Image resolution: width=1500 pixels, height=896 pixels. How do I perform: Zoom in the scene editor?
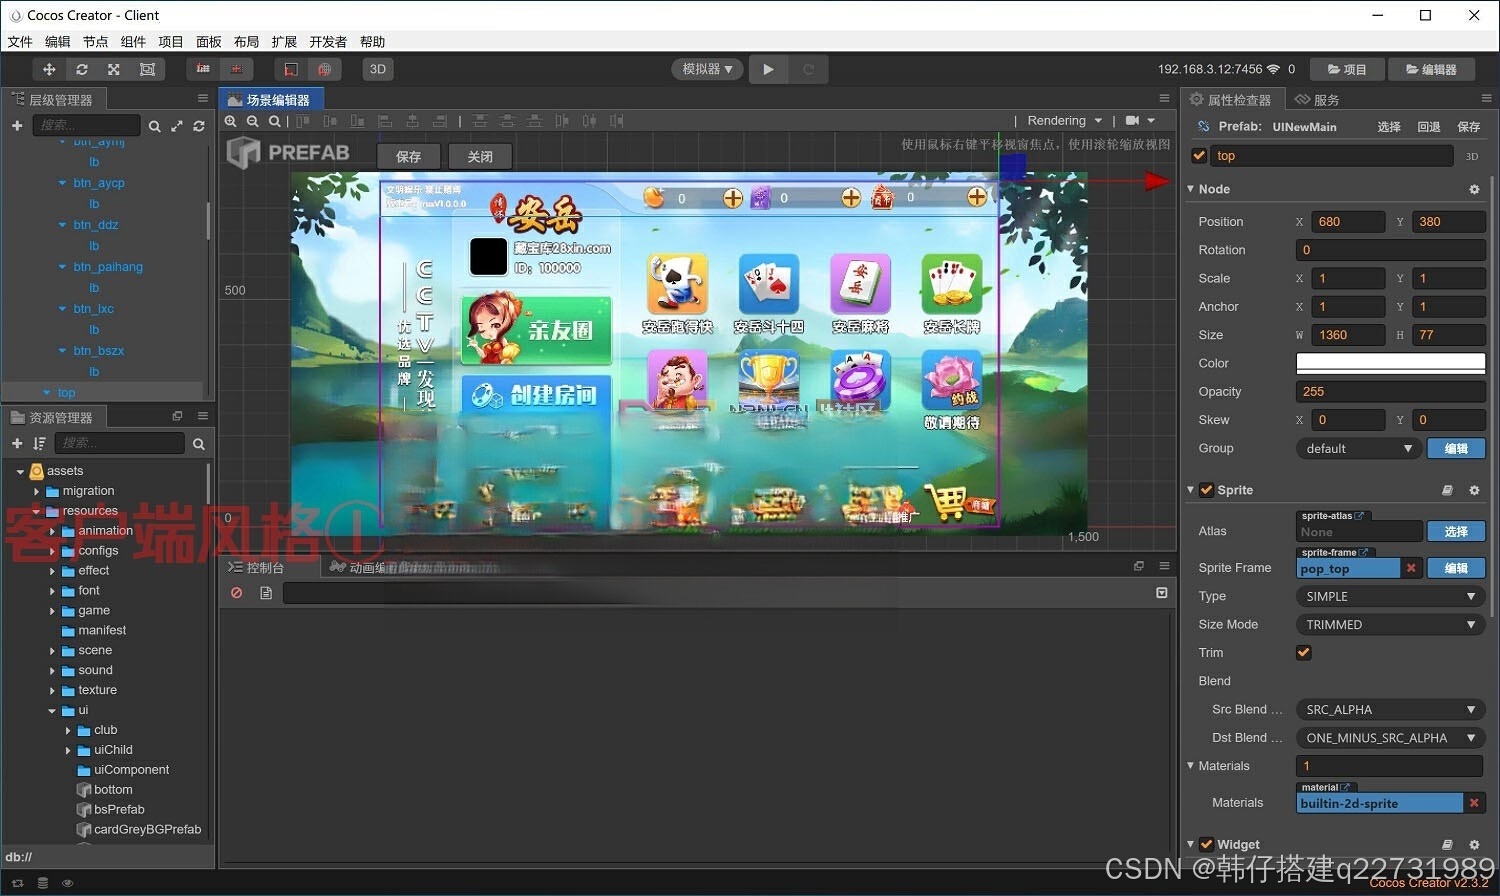point(231,121)
